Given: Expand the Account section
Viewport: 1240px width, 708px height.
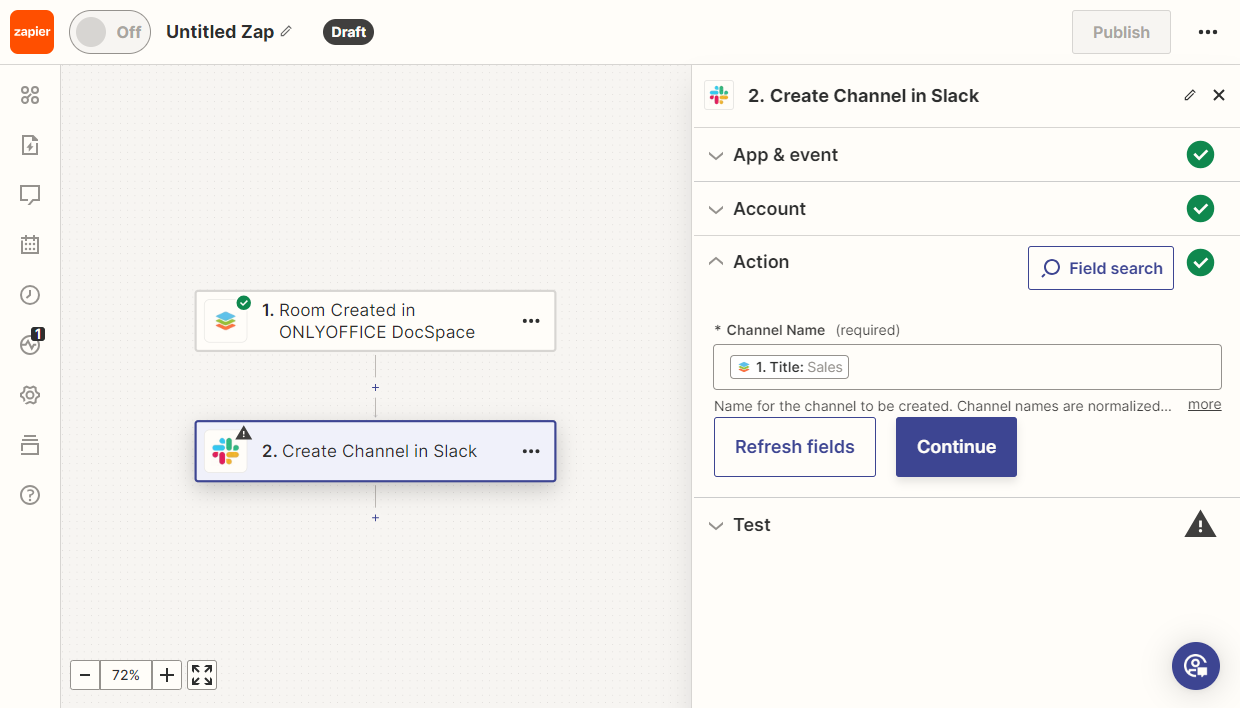Looking at the screenshot, I should coord(769,209).
